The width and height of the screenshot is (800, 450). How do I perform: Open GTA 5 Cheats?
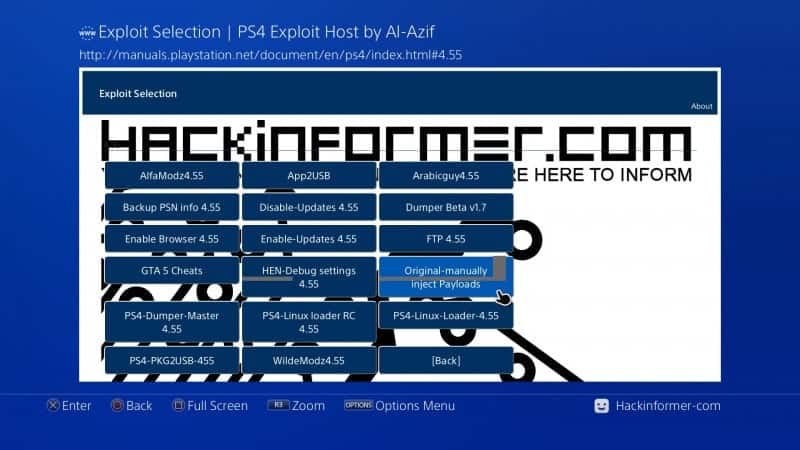(171, 270)
